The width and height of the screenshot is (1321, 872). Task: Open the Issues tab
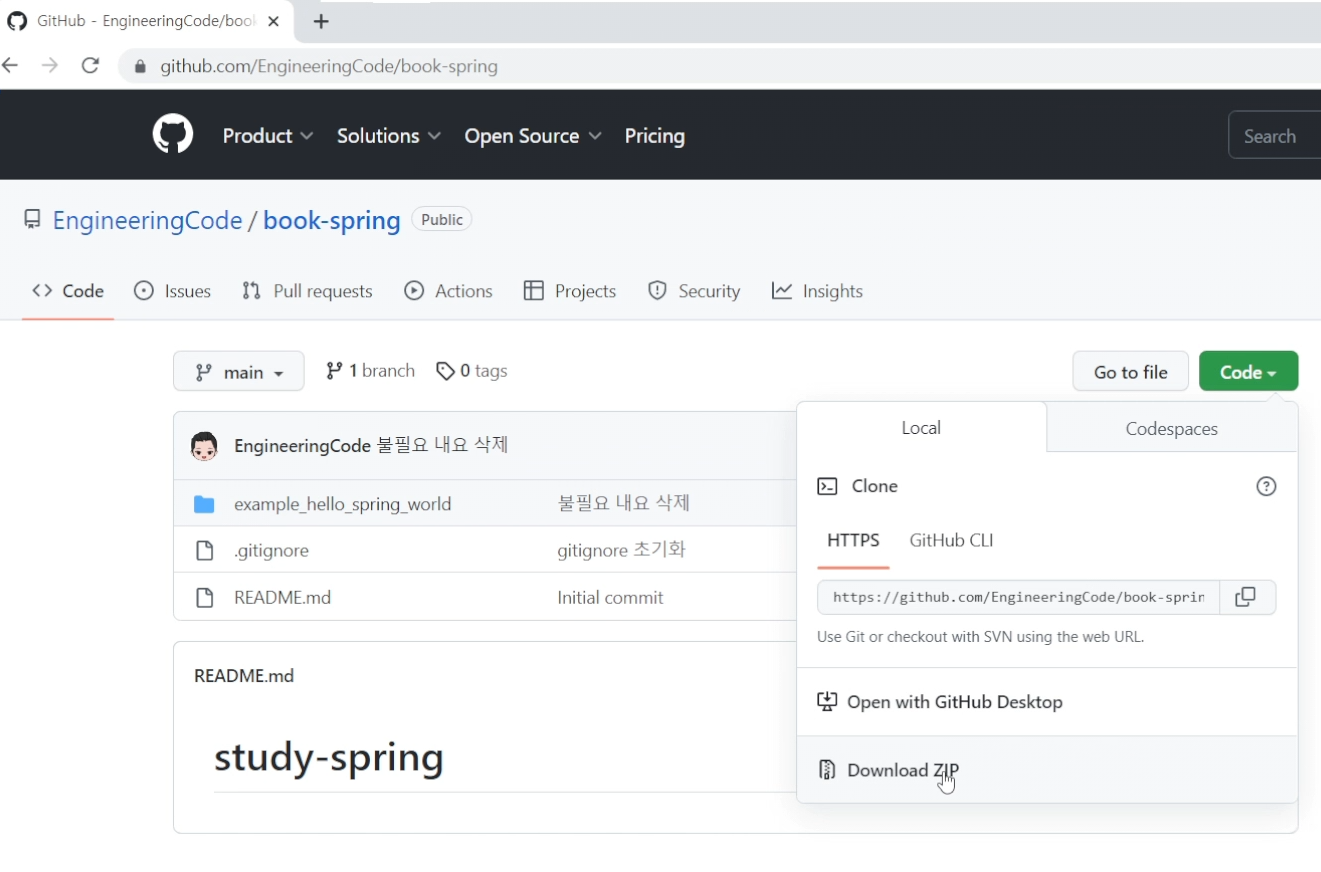coord(173,291)
